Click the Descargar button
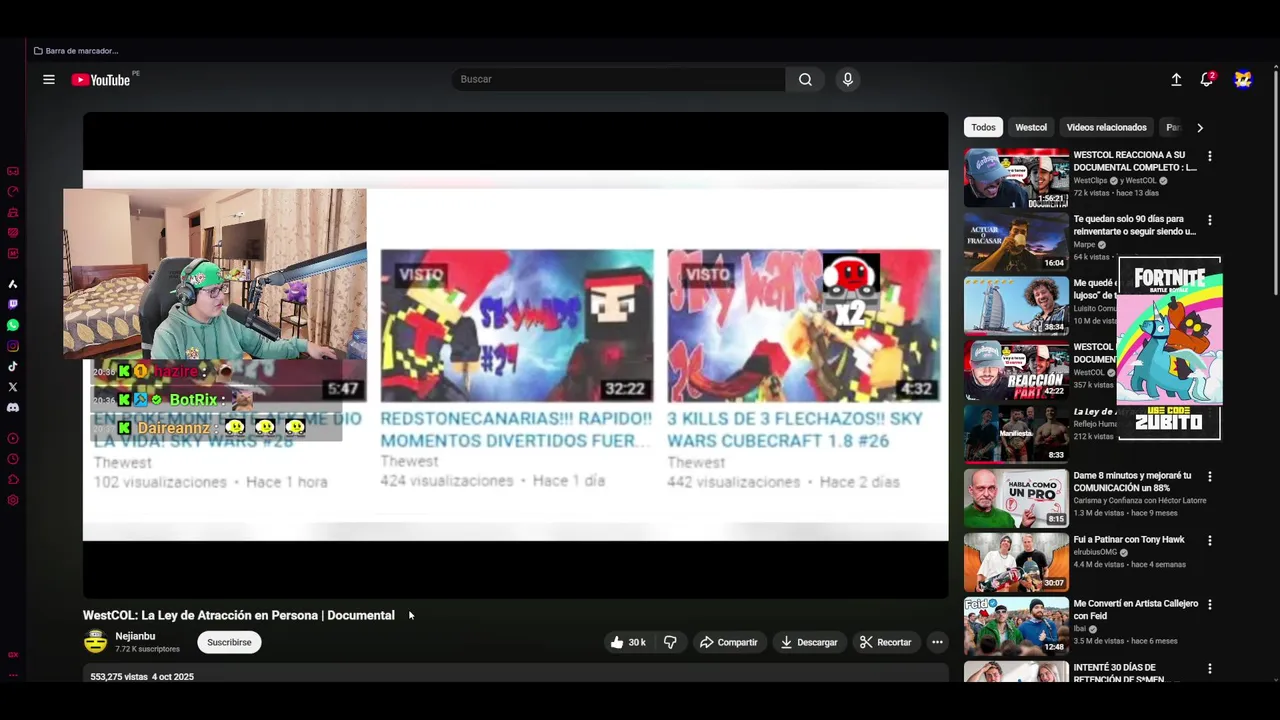Screen dimensions: 1280x720 point(809,642)
